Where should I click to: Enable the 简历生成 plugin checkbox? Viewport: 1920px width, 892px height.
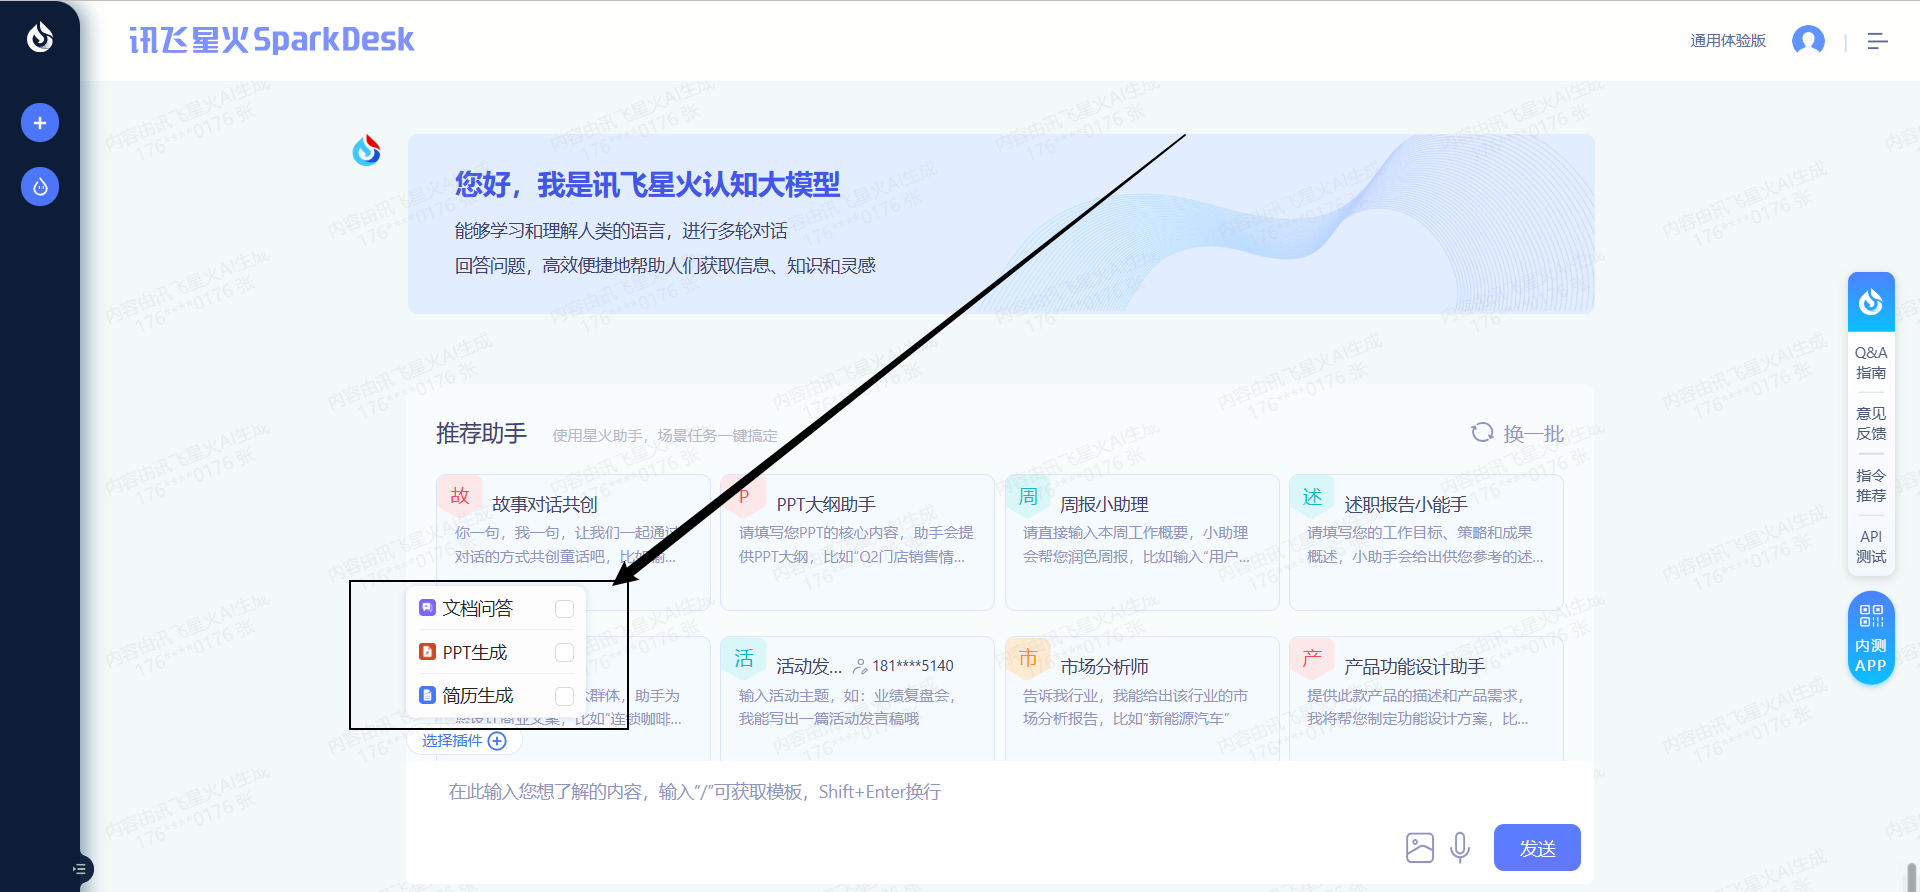(x=564, y=695)
